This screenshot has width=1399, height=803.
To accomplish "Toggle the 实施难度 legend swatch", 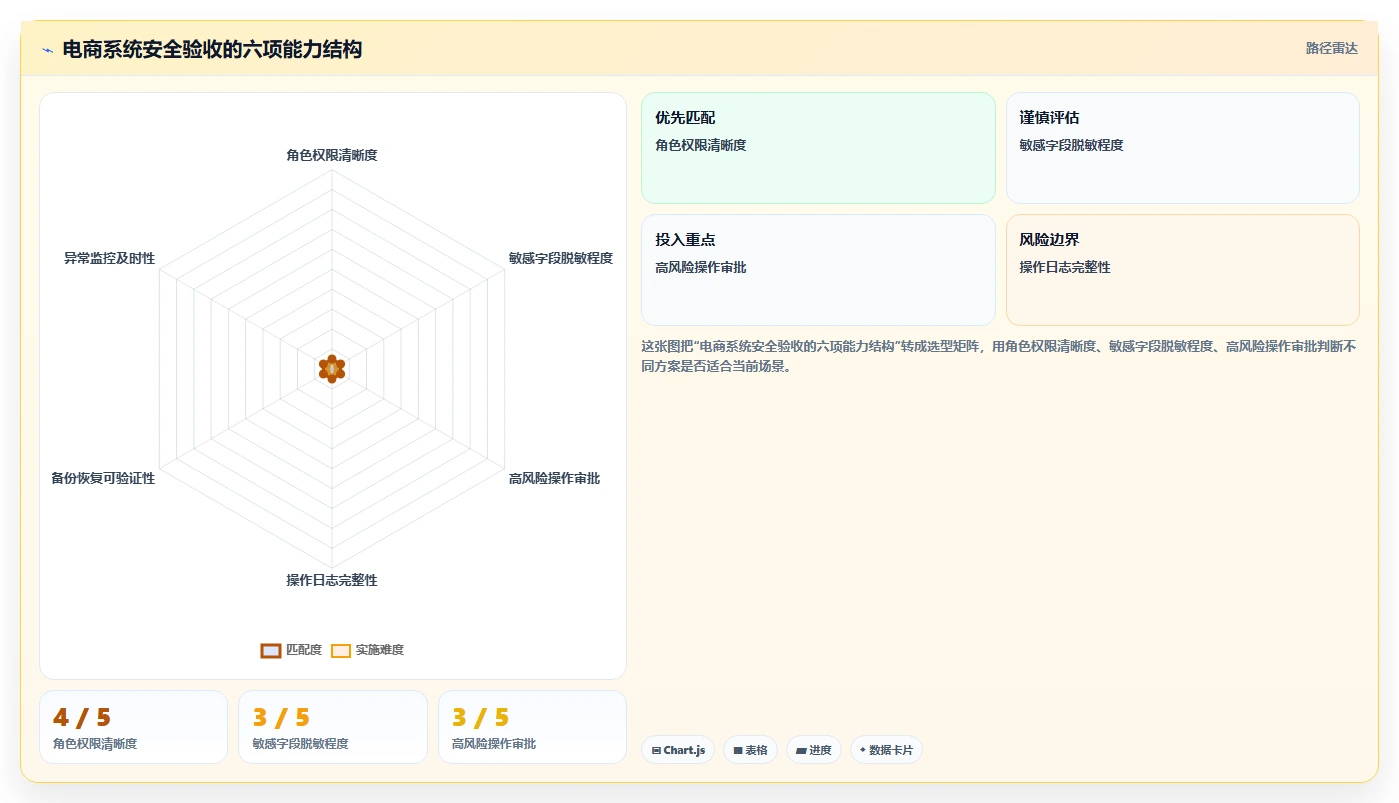I will pyautogui.click(x=341, y=650).
